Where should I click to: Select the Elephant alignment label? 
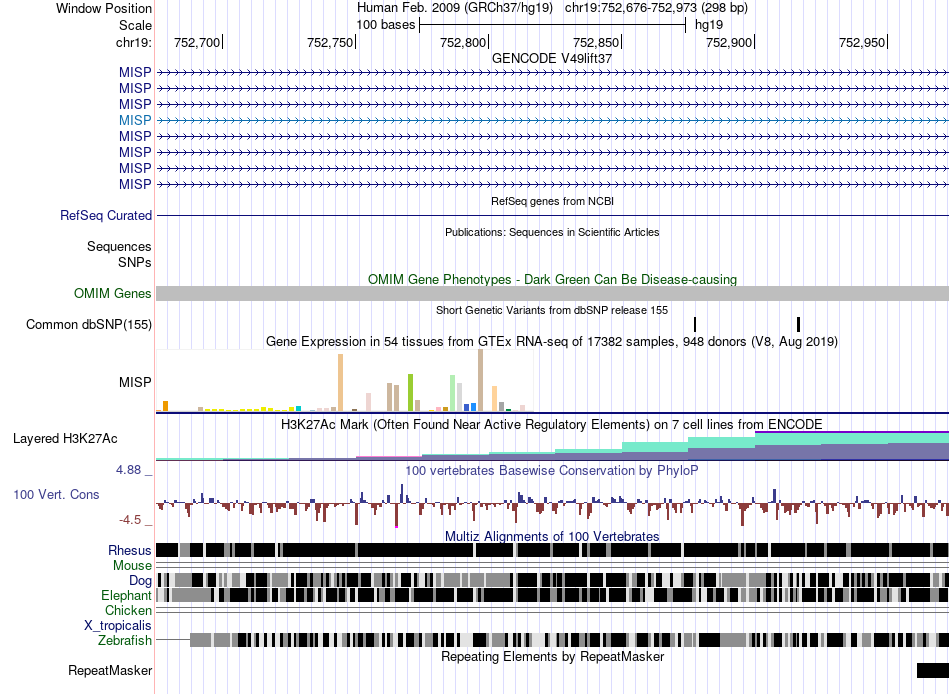[126, 595]
